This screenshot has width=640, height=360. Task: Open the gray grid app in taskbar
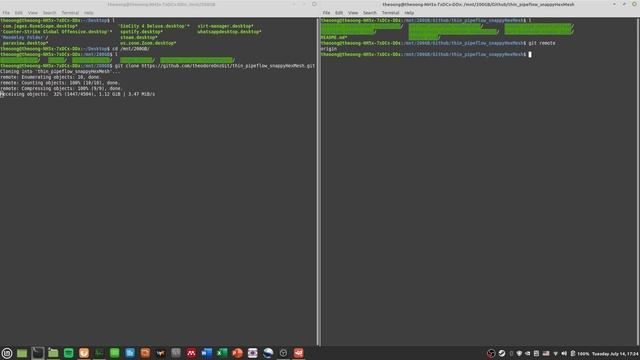pyautogui.click(x=176, y=353)
